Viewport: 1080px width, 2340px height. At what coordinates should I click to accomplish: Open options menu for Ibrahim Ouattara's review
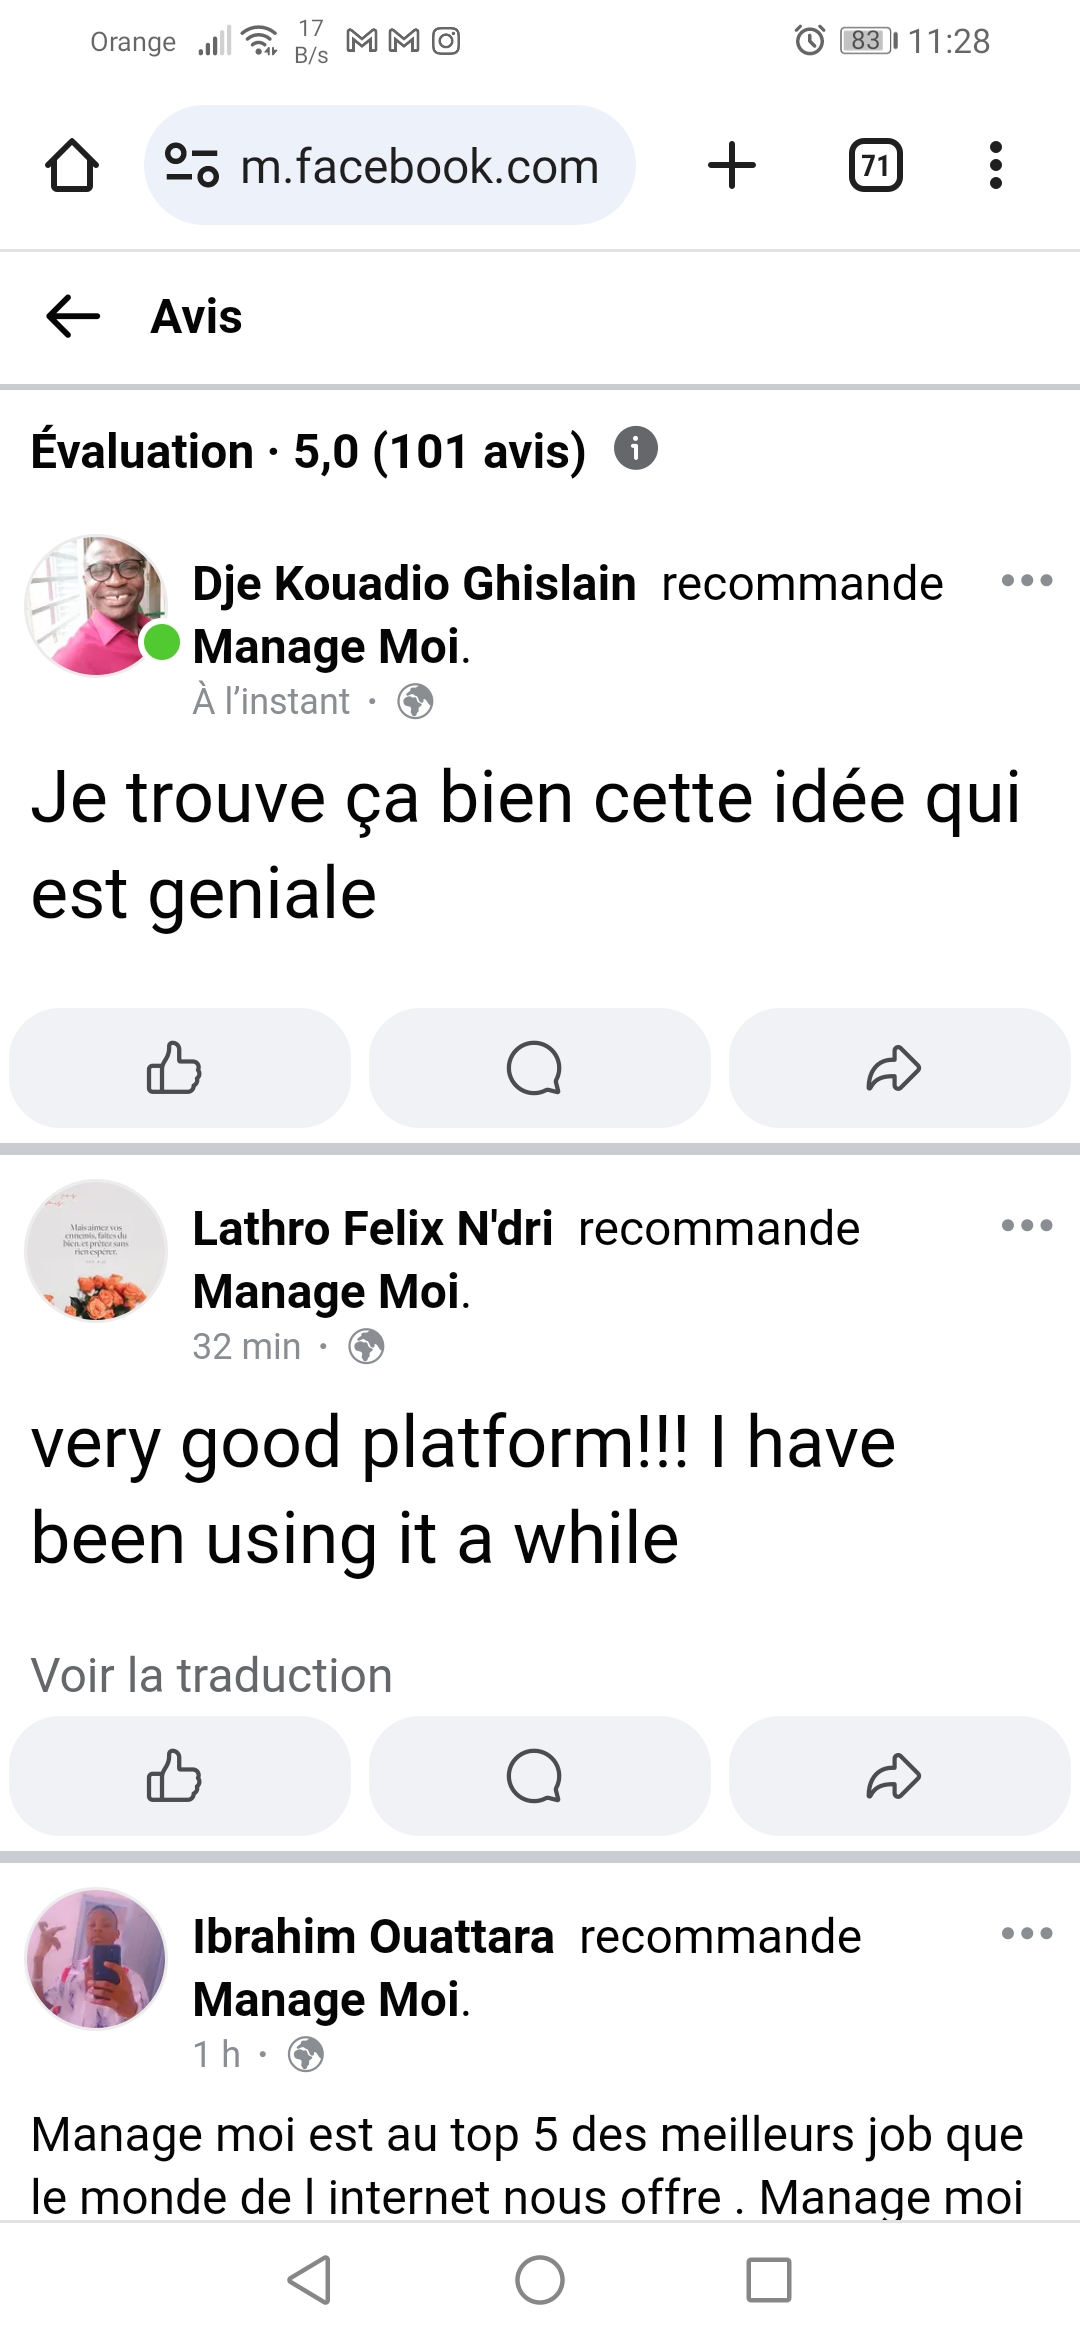pyautogui.click(x=1027, y=1933)
